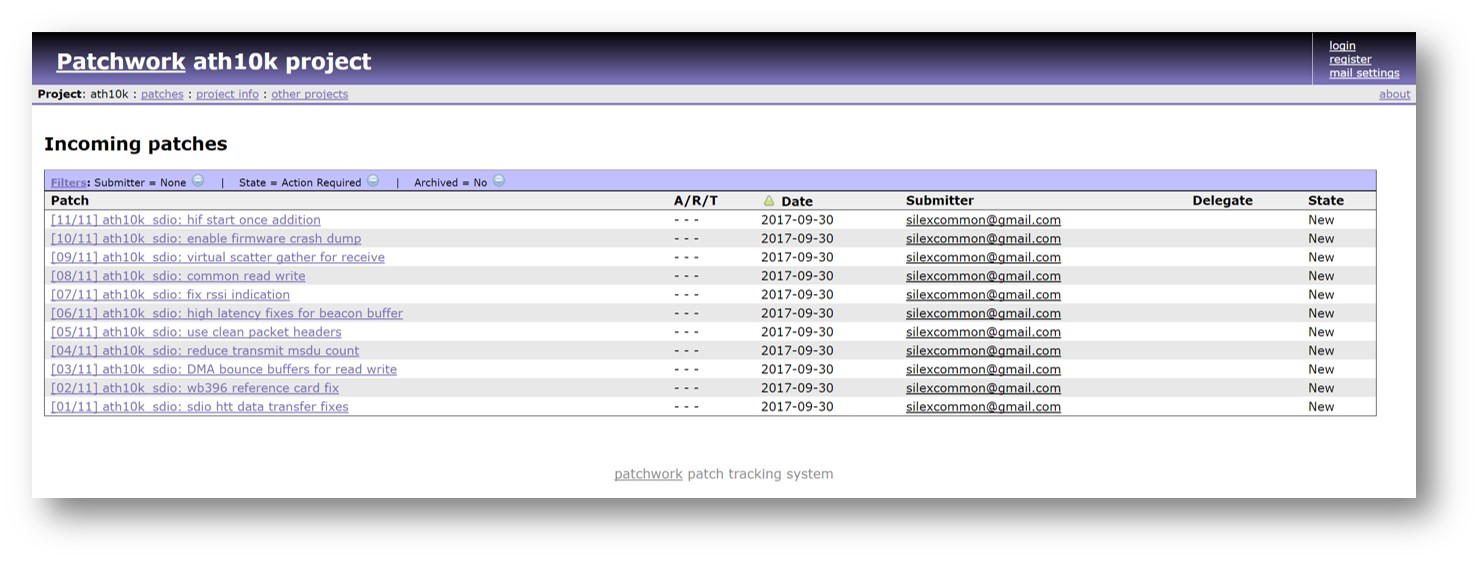This screenshot has height=563, width=1481.
Task: Open patch 02/11 wb396 reference card fix
Action: coord(195,388)
